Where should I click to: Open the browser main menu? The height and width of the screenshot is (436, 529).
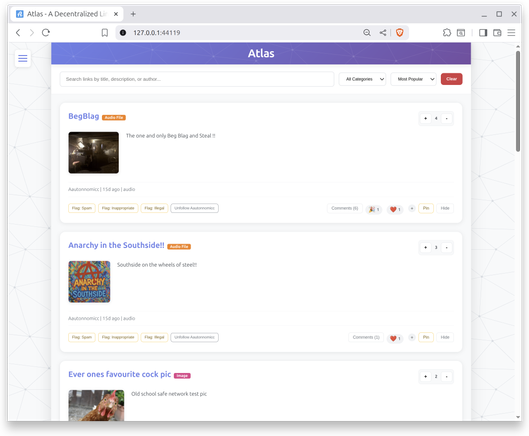tap(511, 33)
